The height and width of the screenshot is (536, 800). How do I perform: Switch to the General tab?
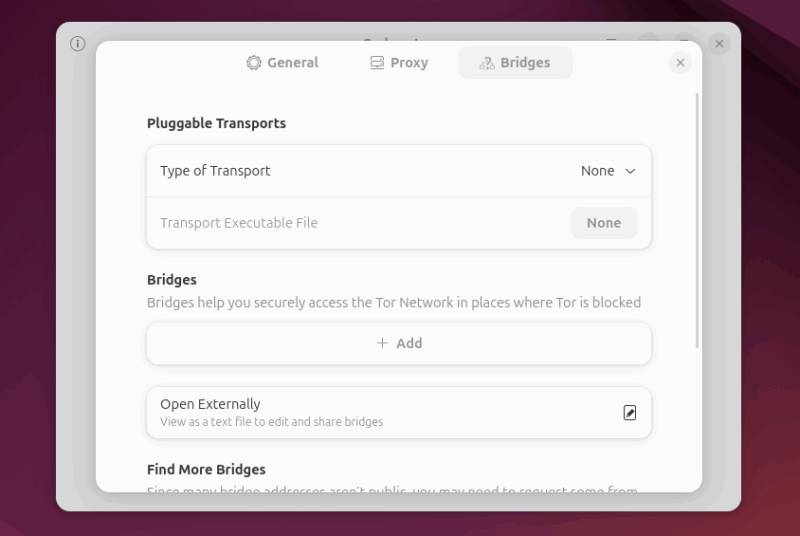pos(282,62)
